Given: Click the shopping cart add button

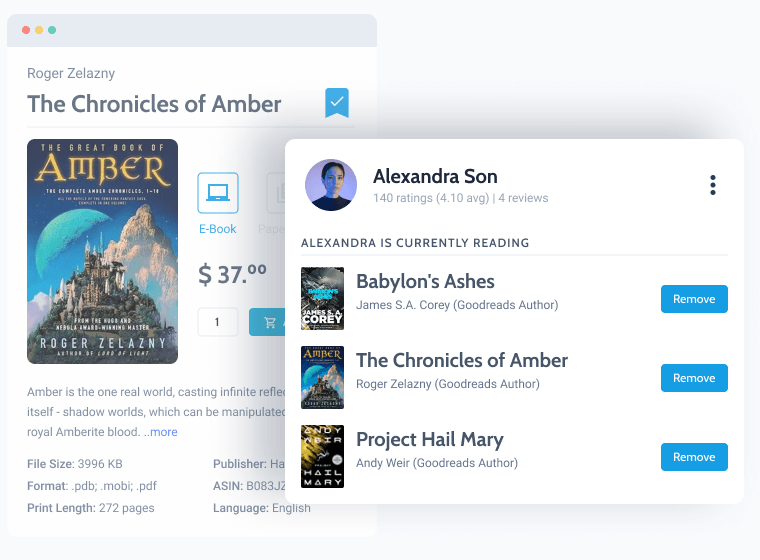Looking at the screenshot, I should click(x=268, y=322).
